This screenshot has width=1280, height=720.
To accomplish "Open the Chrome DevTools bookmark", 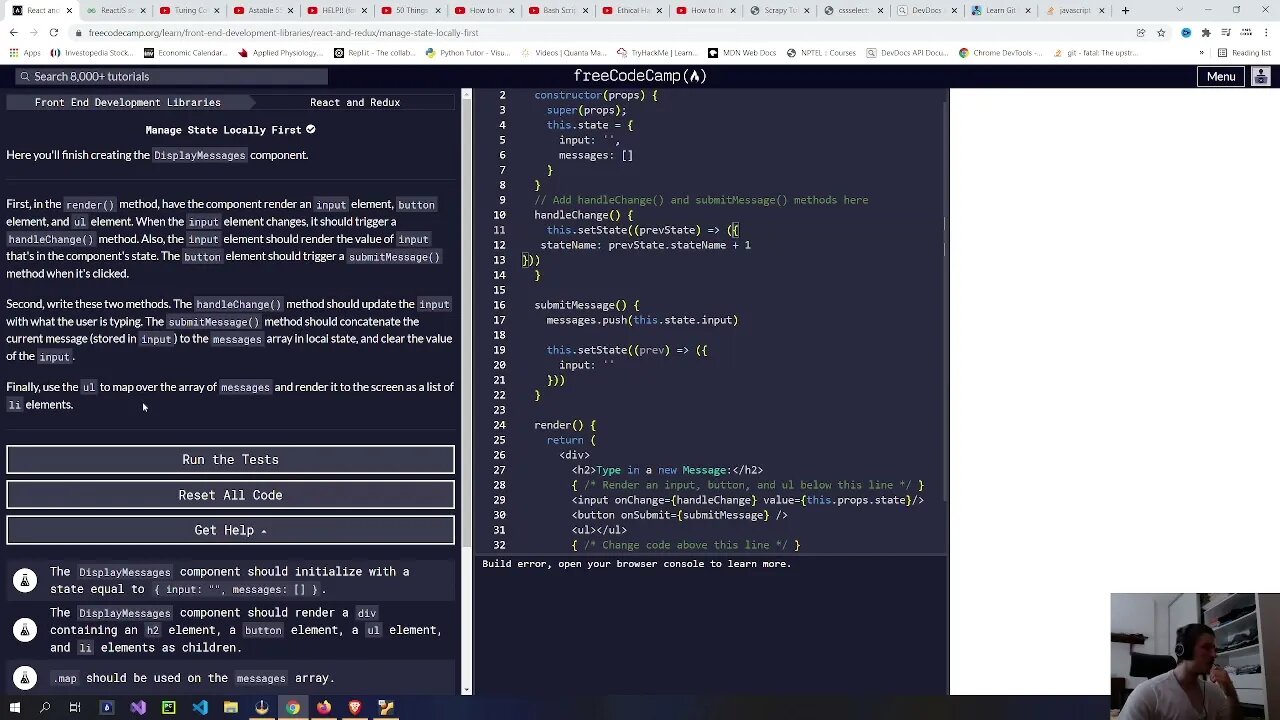I will (1000, 53).
